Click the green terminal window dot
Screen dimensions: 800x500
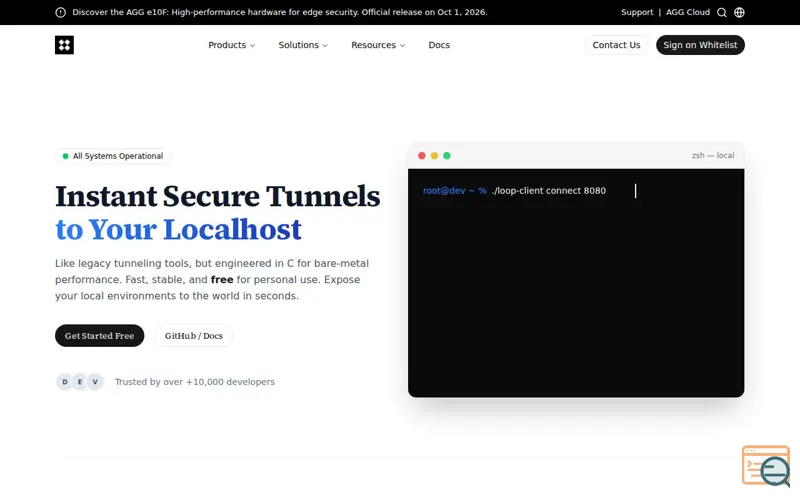coord(447,156)
